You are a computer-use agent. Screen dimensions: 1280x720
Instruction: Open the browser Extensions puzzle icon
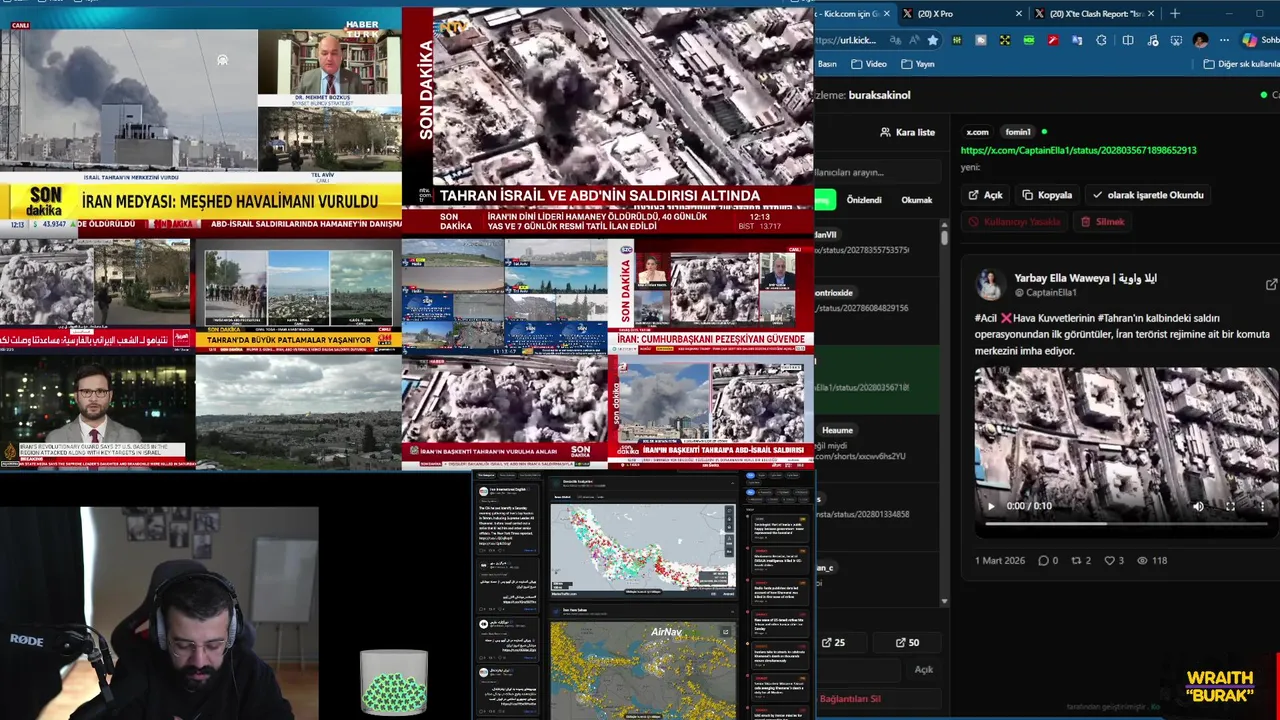(1101, 40)
